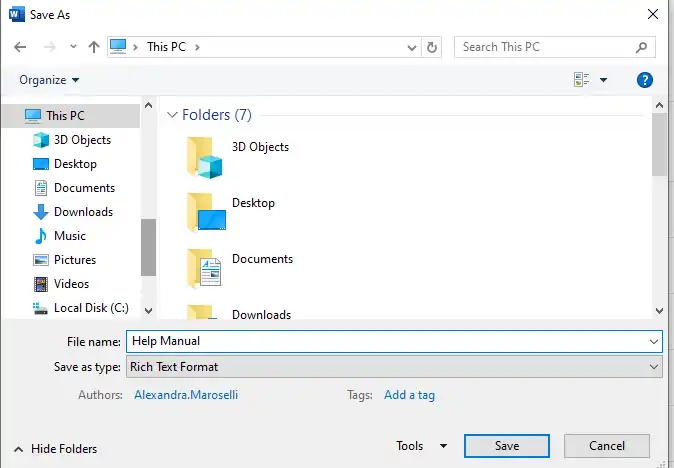The image size is (674, 468).
Task: Open Save as type Rich Text Format dropdown
Action: click(394, 367)
